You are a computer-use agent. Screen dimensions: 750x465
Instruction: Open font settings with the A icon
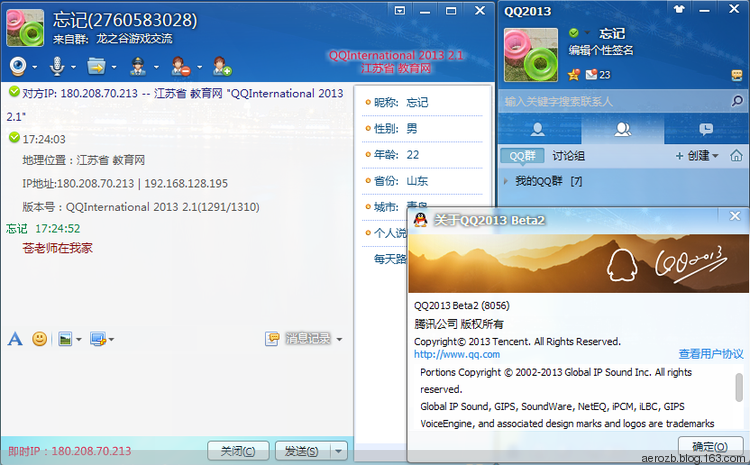tap(15, 339)
